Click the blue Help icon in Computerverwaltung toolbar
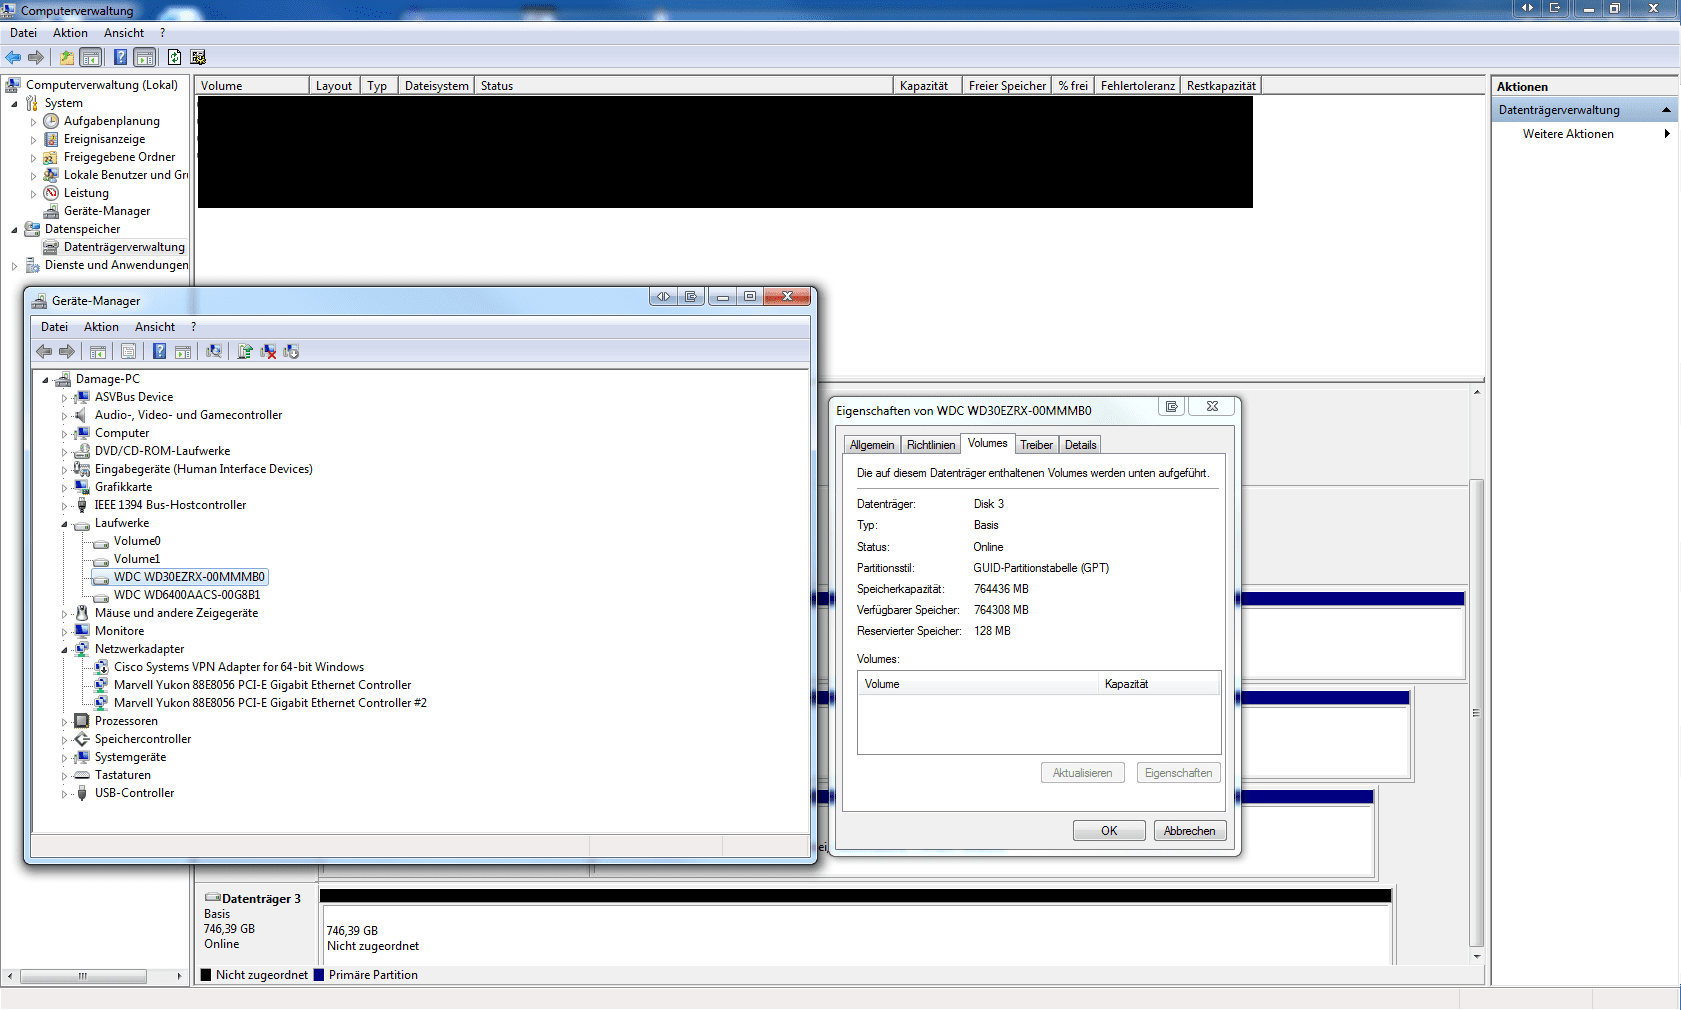This screenshot has height=1010, width=1681. click(120, 58)
